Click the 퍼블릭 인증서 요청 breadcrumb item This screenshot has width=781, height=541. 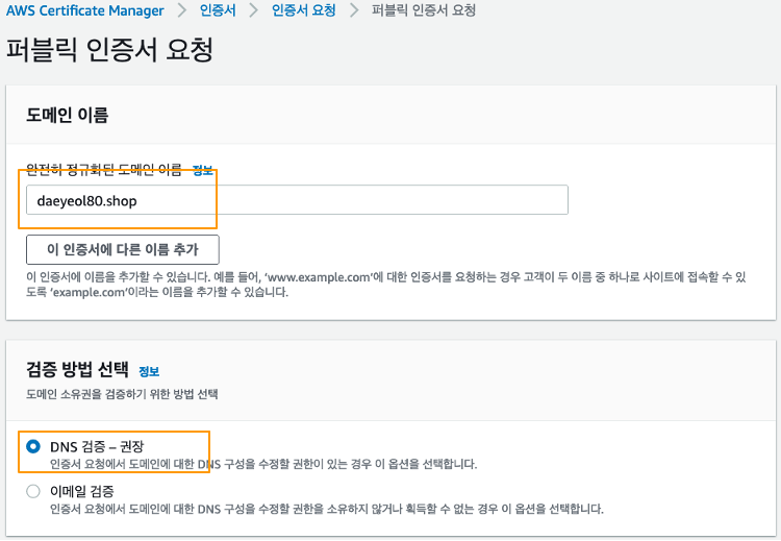point(423,11)
